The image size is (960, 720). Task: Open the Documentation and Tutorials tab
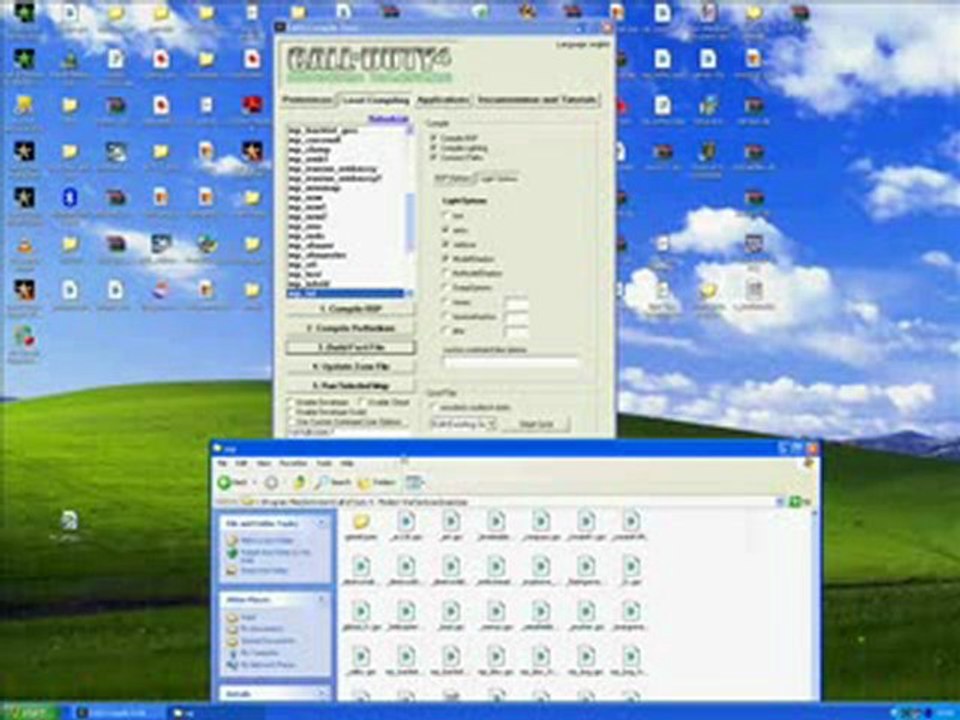tap(538, 100)
